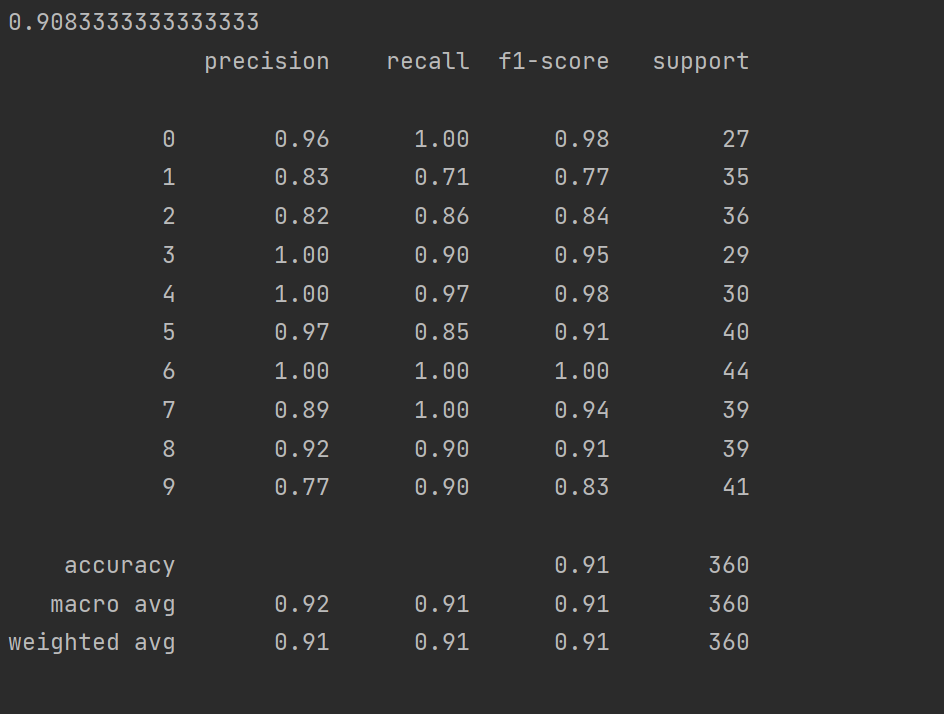Screen dimensions: 944x714
Task: Select support value 30 for class 4
Action: [x=736, y=294]
